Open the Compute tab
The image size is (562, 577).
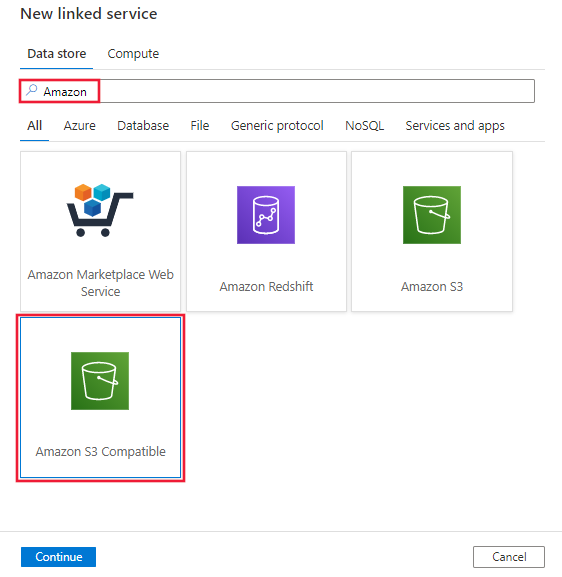point(133,54)
